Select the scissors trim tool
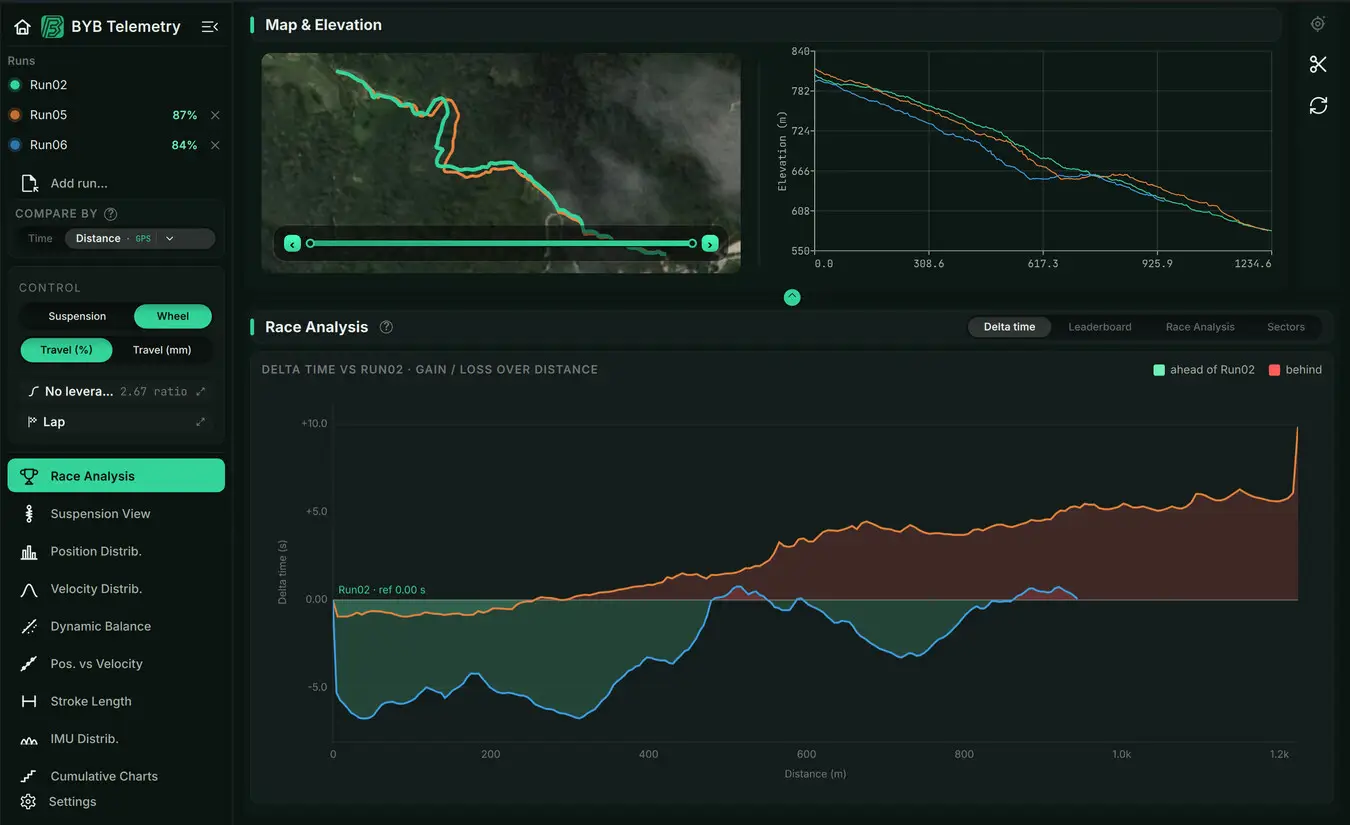 coord(1318,65)
